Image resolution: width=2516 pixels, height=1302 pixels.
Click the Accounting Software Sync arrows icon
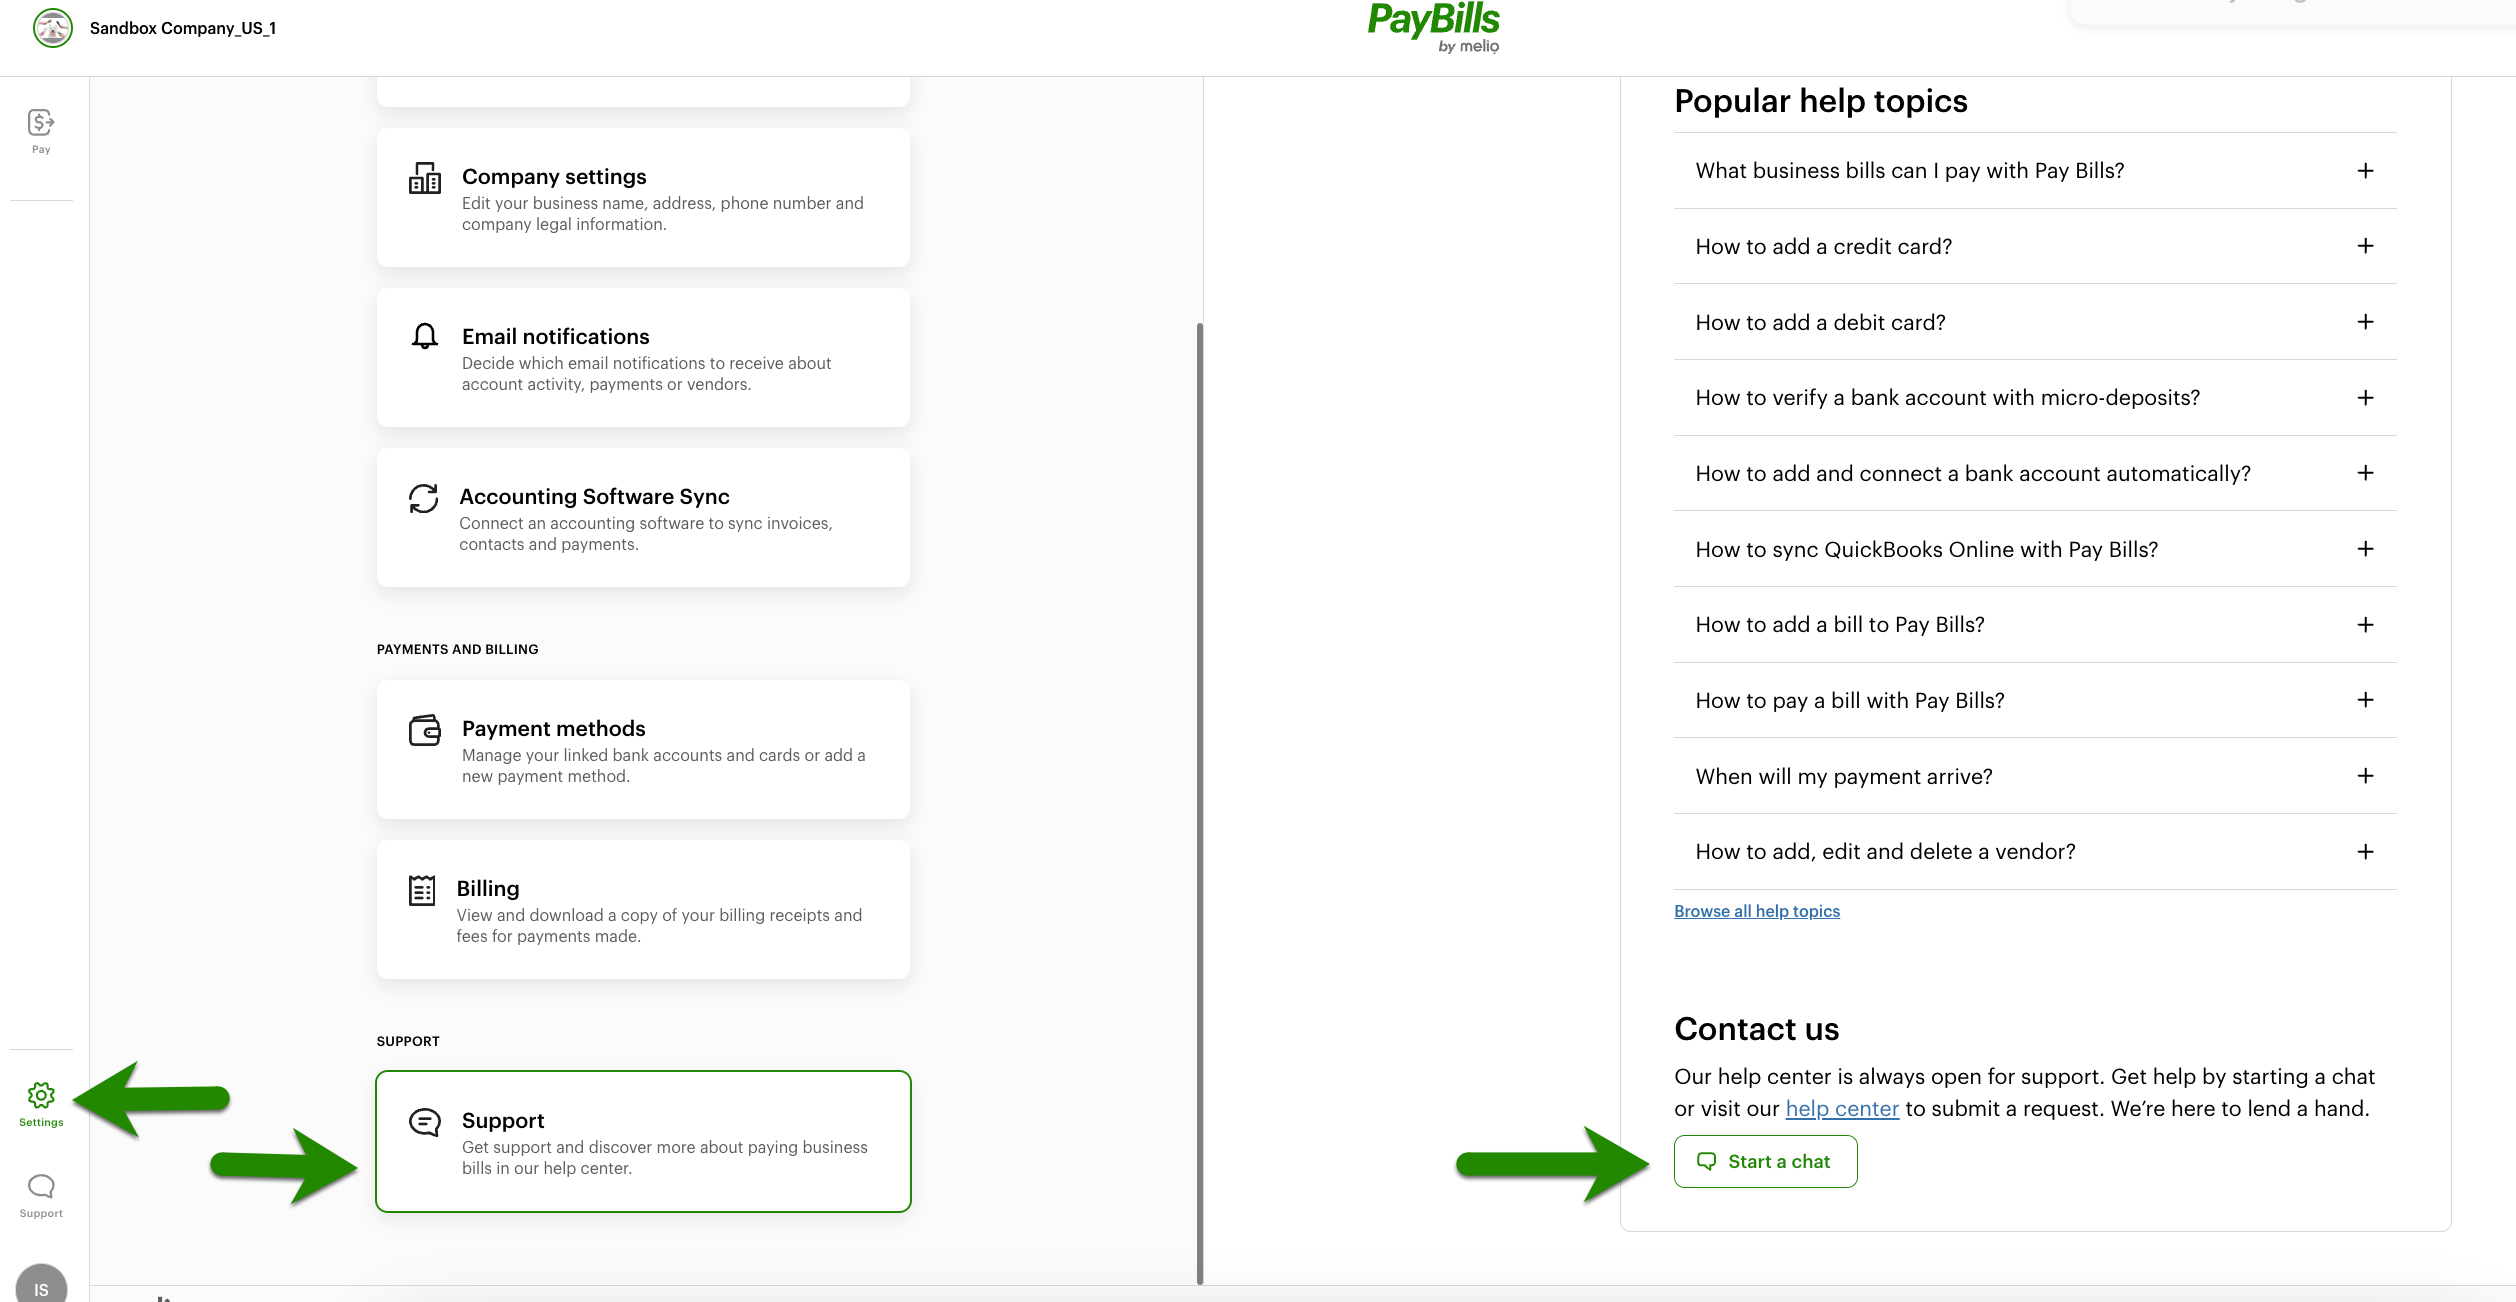pyautogui.click(x=424, y=498)
